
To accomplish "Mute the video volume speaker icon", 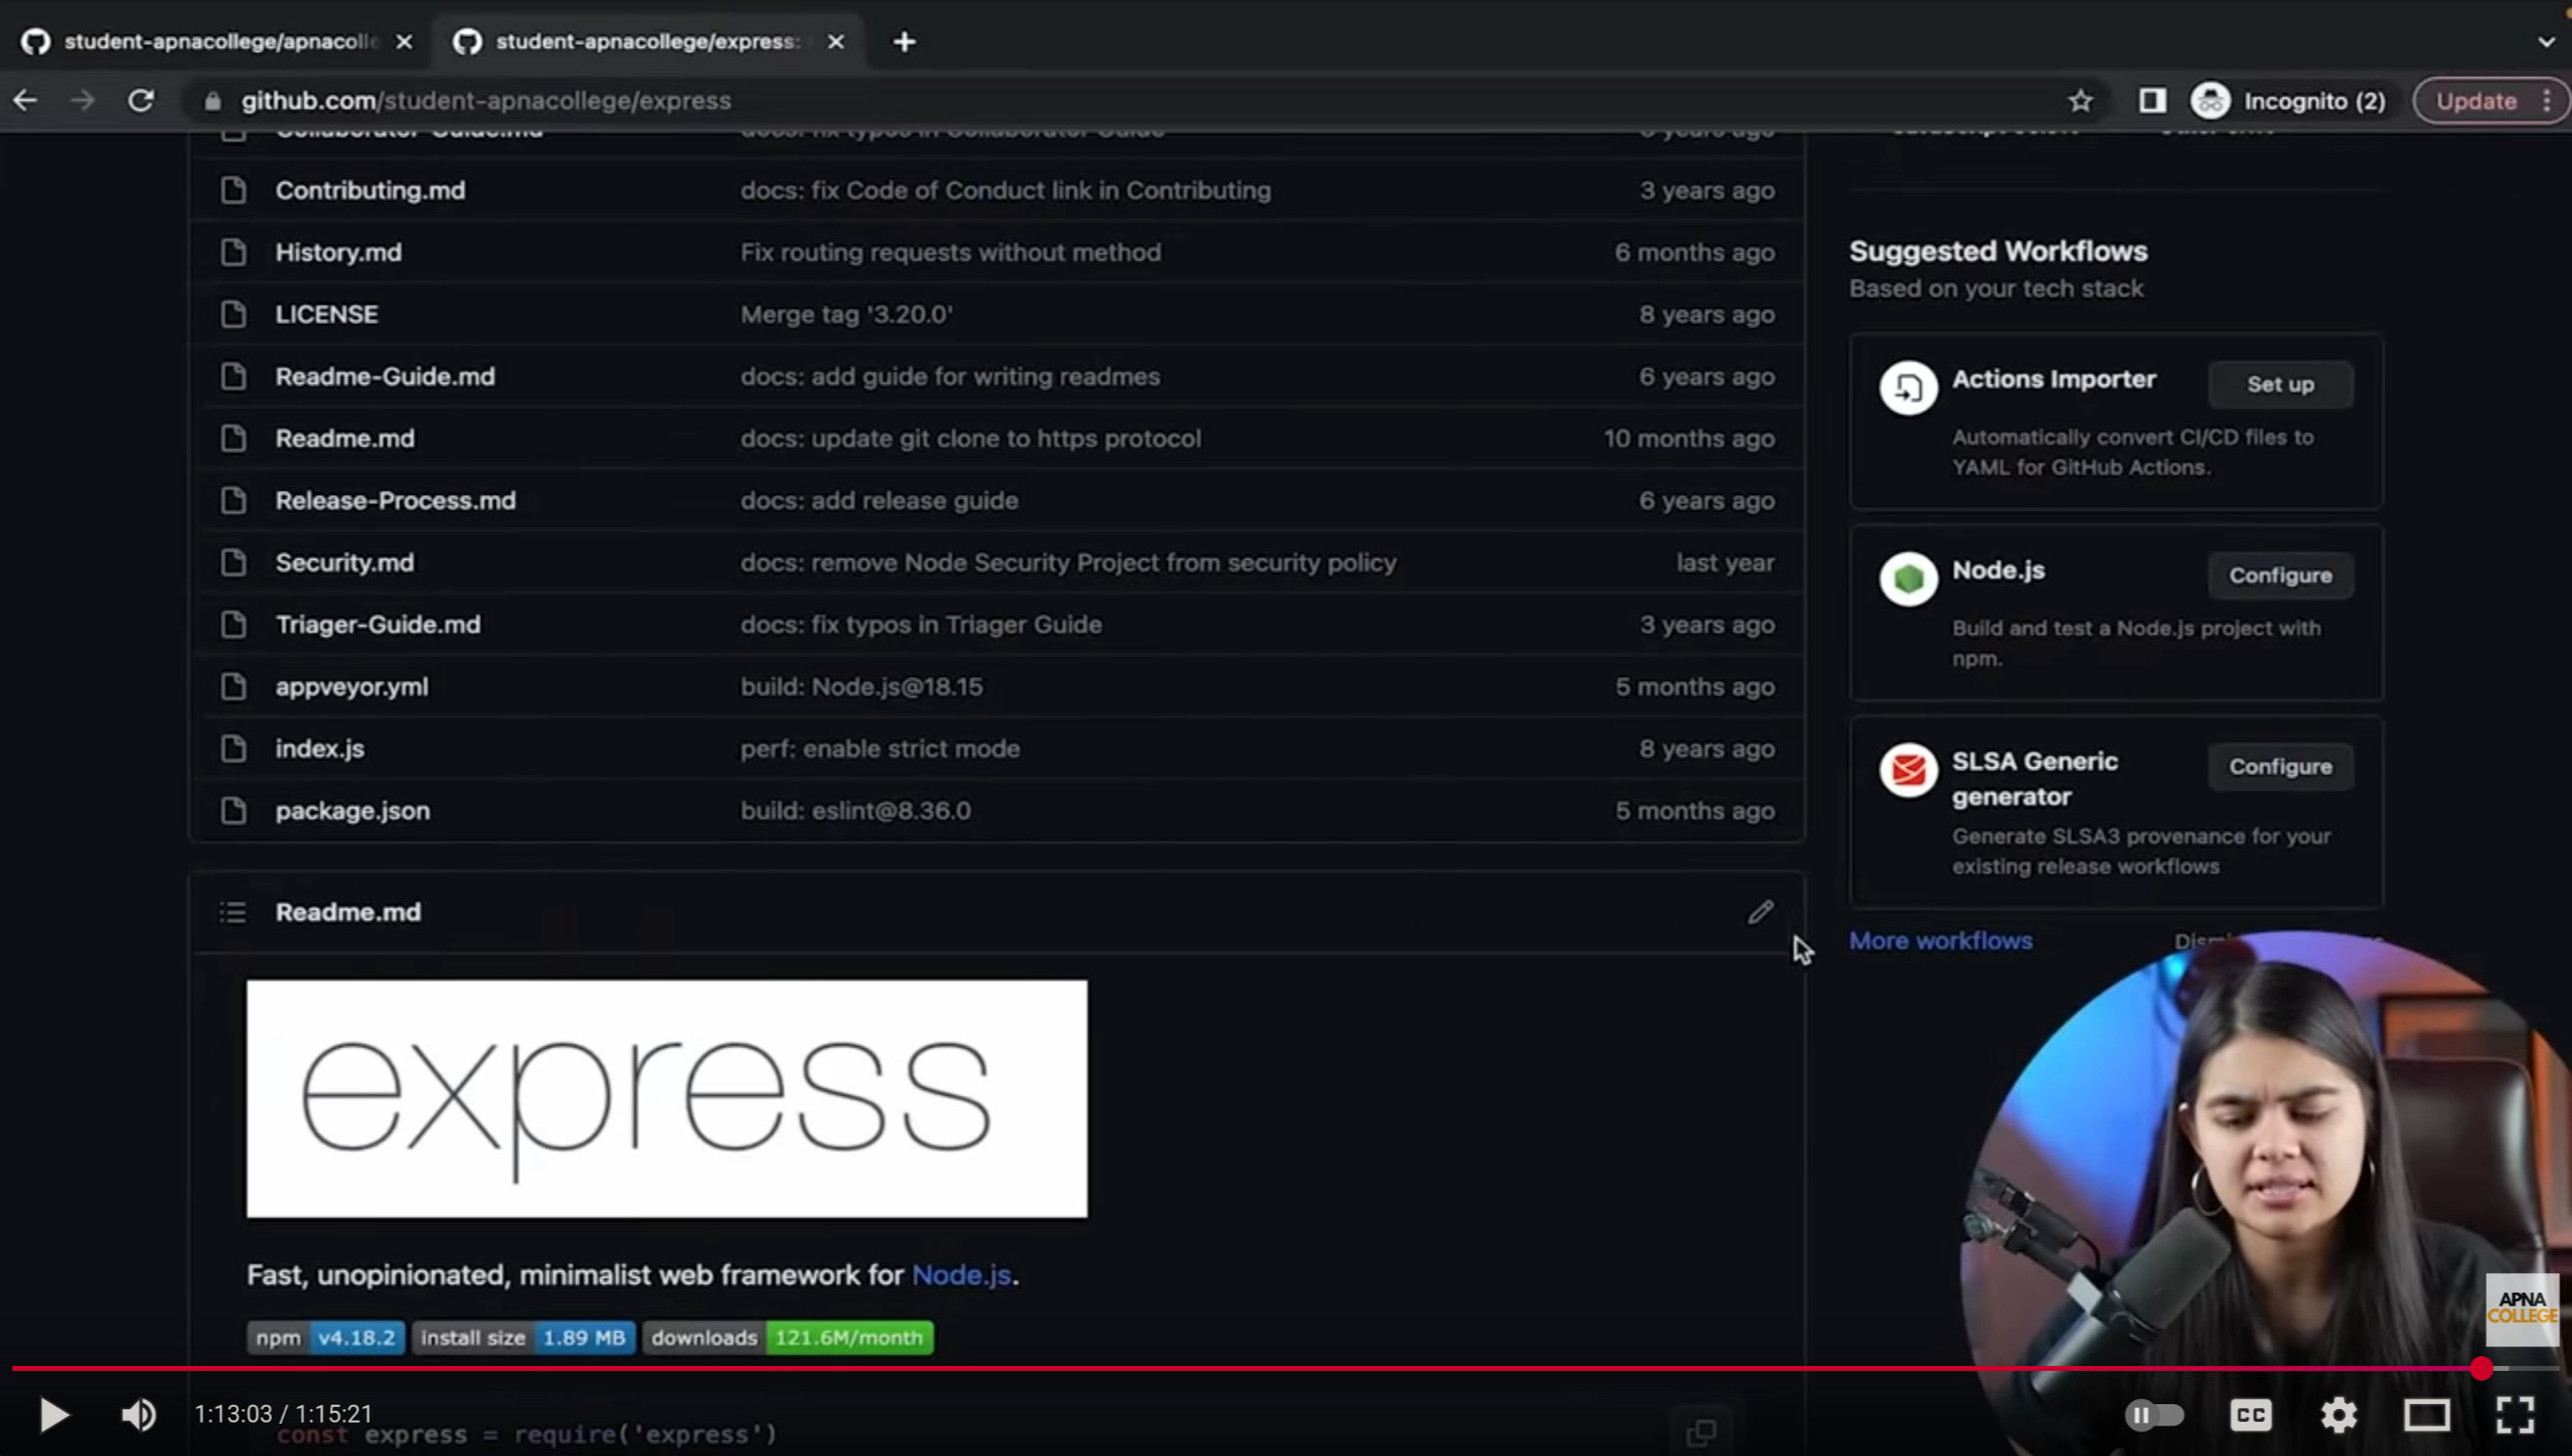I will click(x=138, y=1414).
